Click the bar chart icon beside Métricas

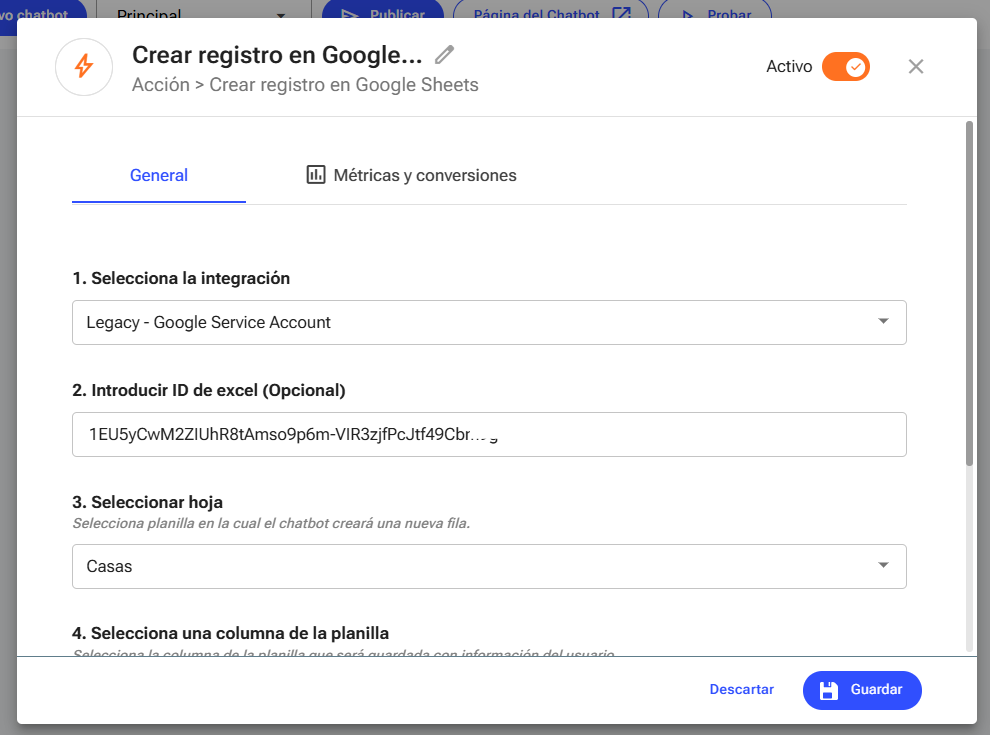tap(316, 174)
